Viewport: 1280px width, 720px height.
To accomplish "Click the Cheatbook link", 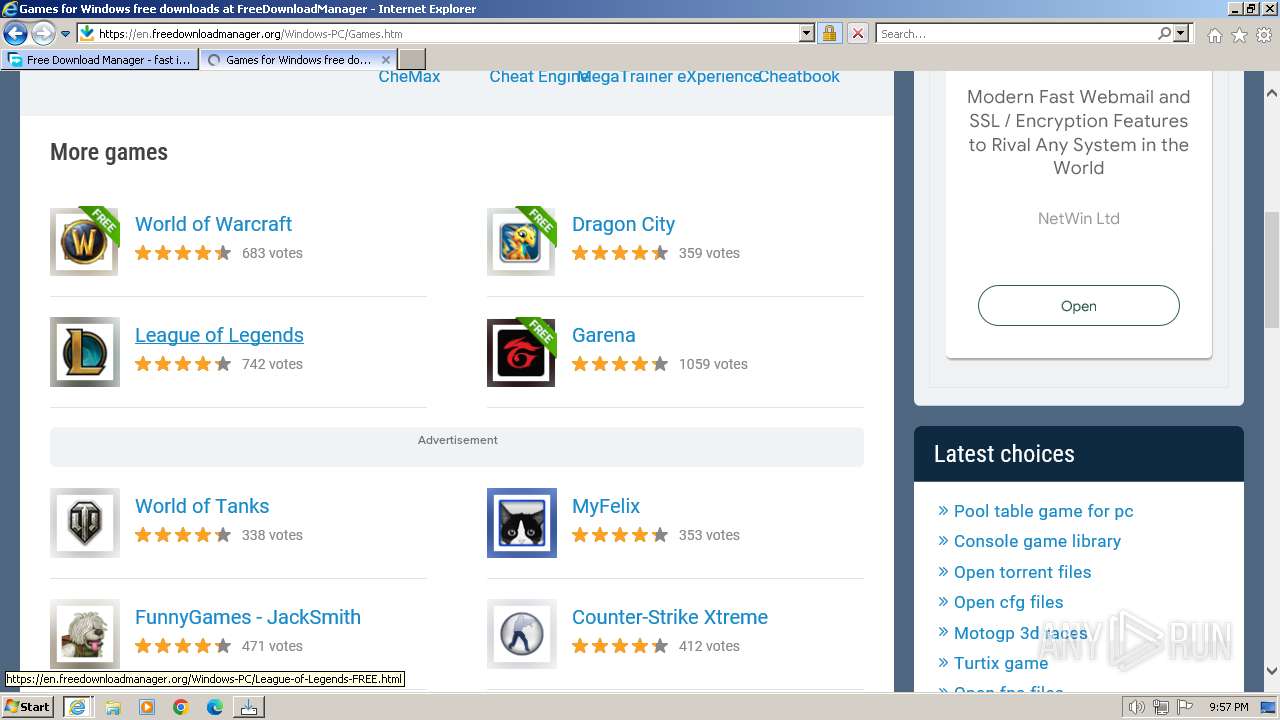I will pos(799,77).
